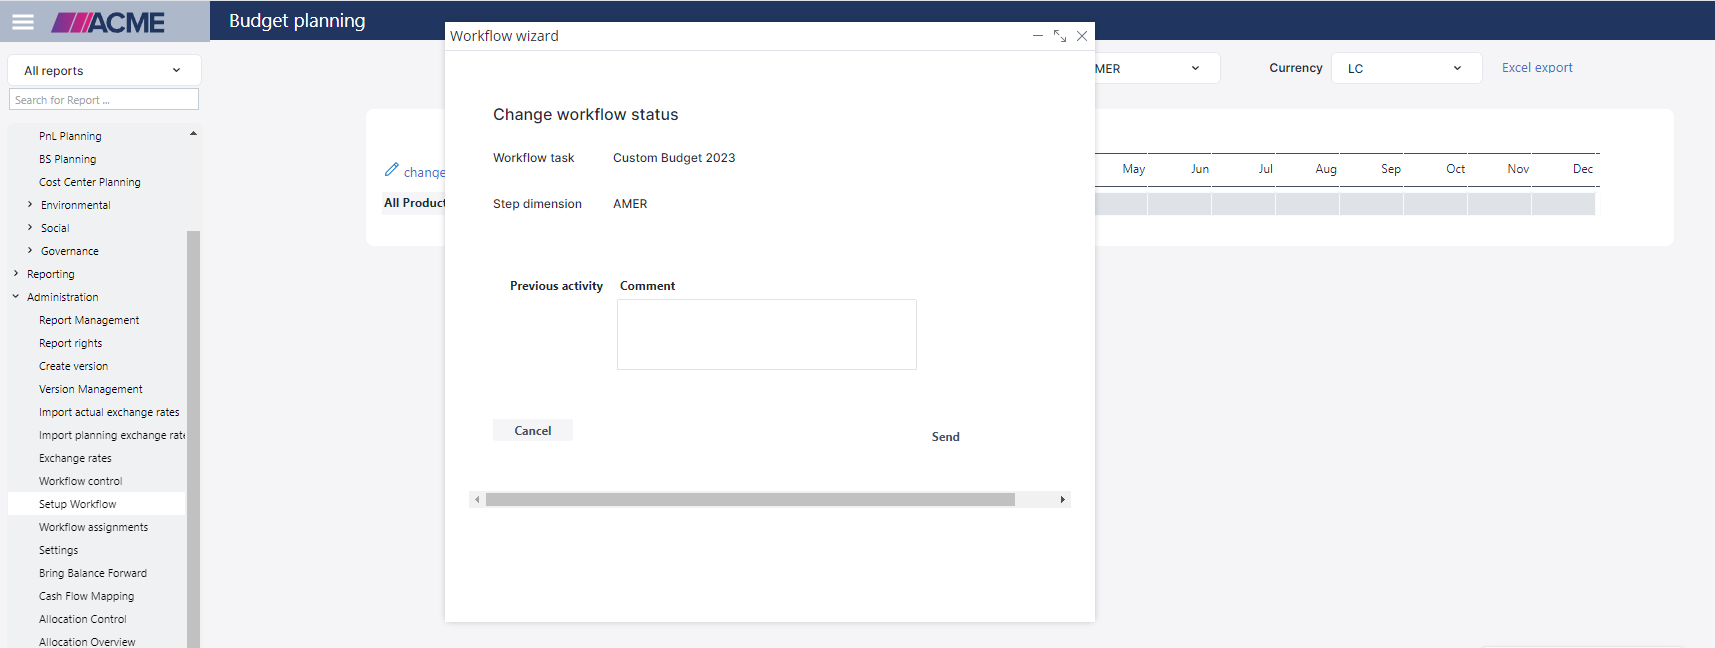Click the Excel export link
The height and width of the screenshot is (648, 1715).
1536,68
